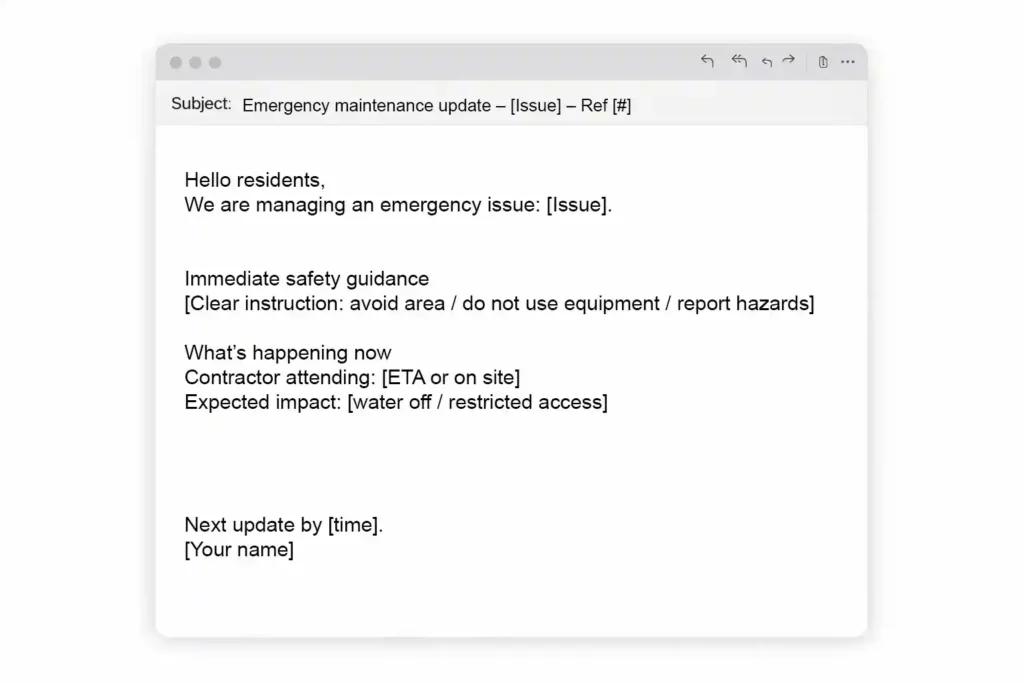The image size is (1024, 683).
Task: Click the "Hello residents," greeting line
Action: (x=255, y=180)
